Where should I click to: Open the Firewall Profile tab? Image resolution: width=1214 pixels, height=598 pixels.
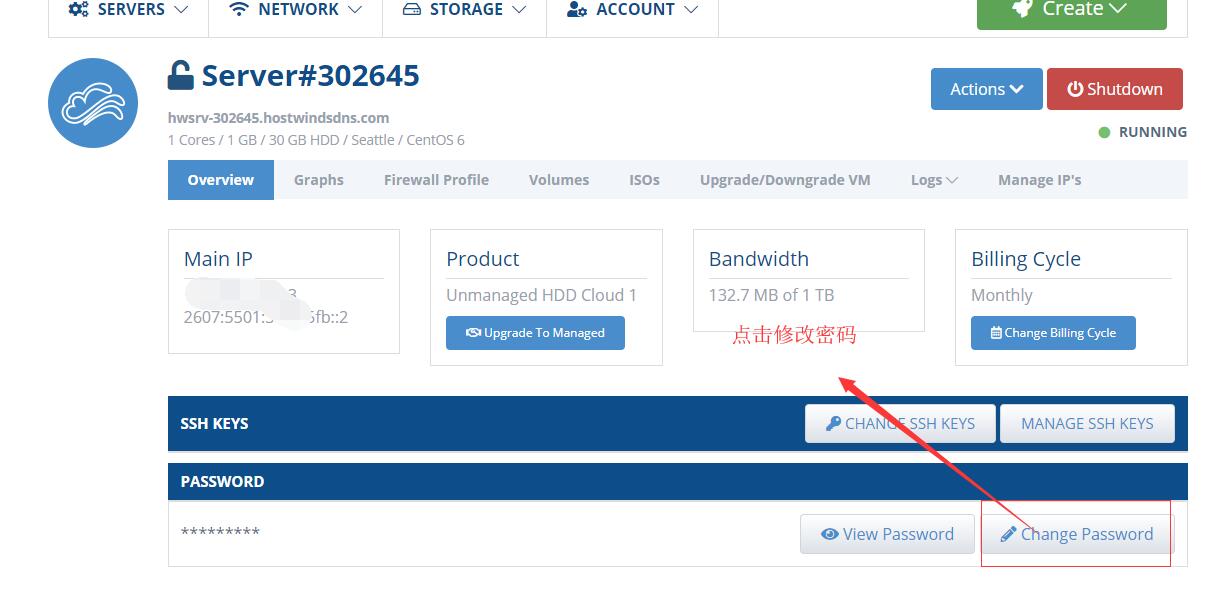click(x=436, y=179)
